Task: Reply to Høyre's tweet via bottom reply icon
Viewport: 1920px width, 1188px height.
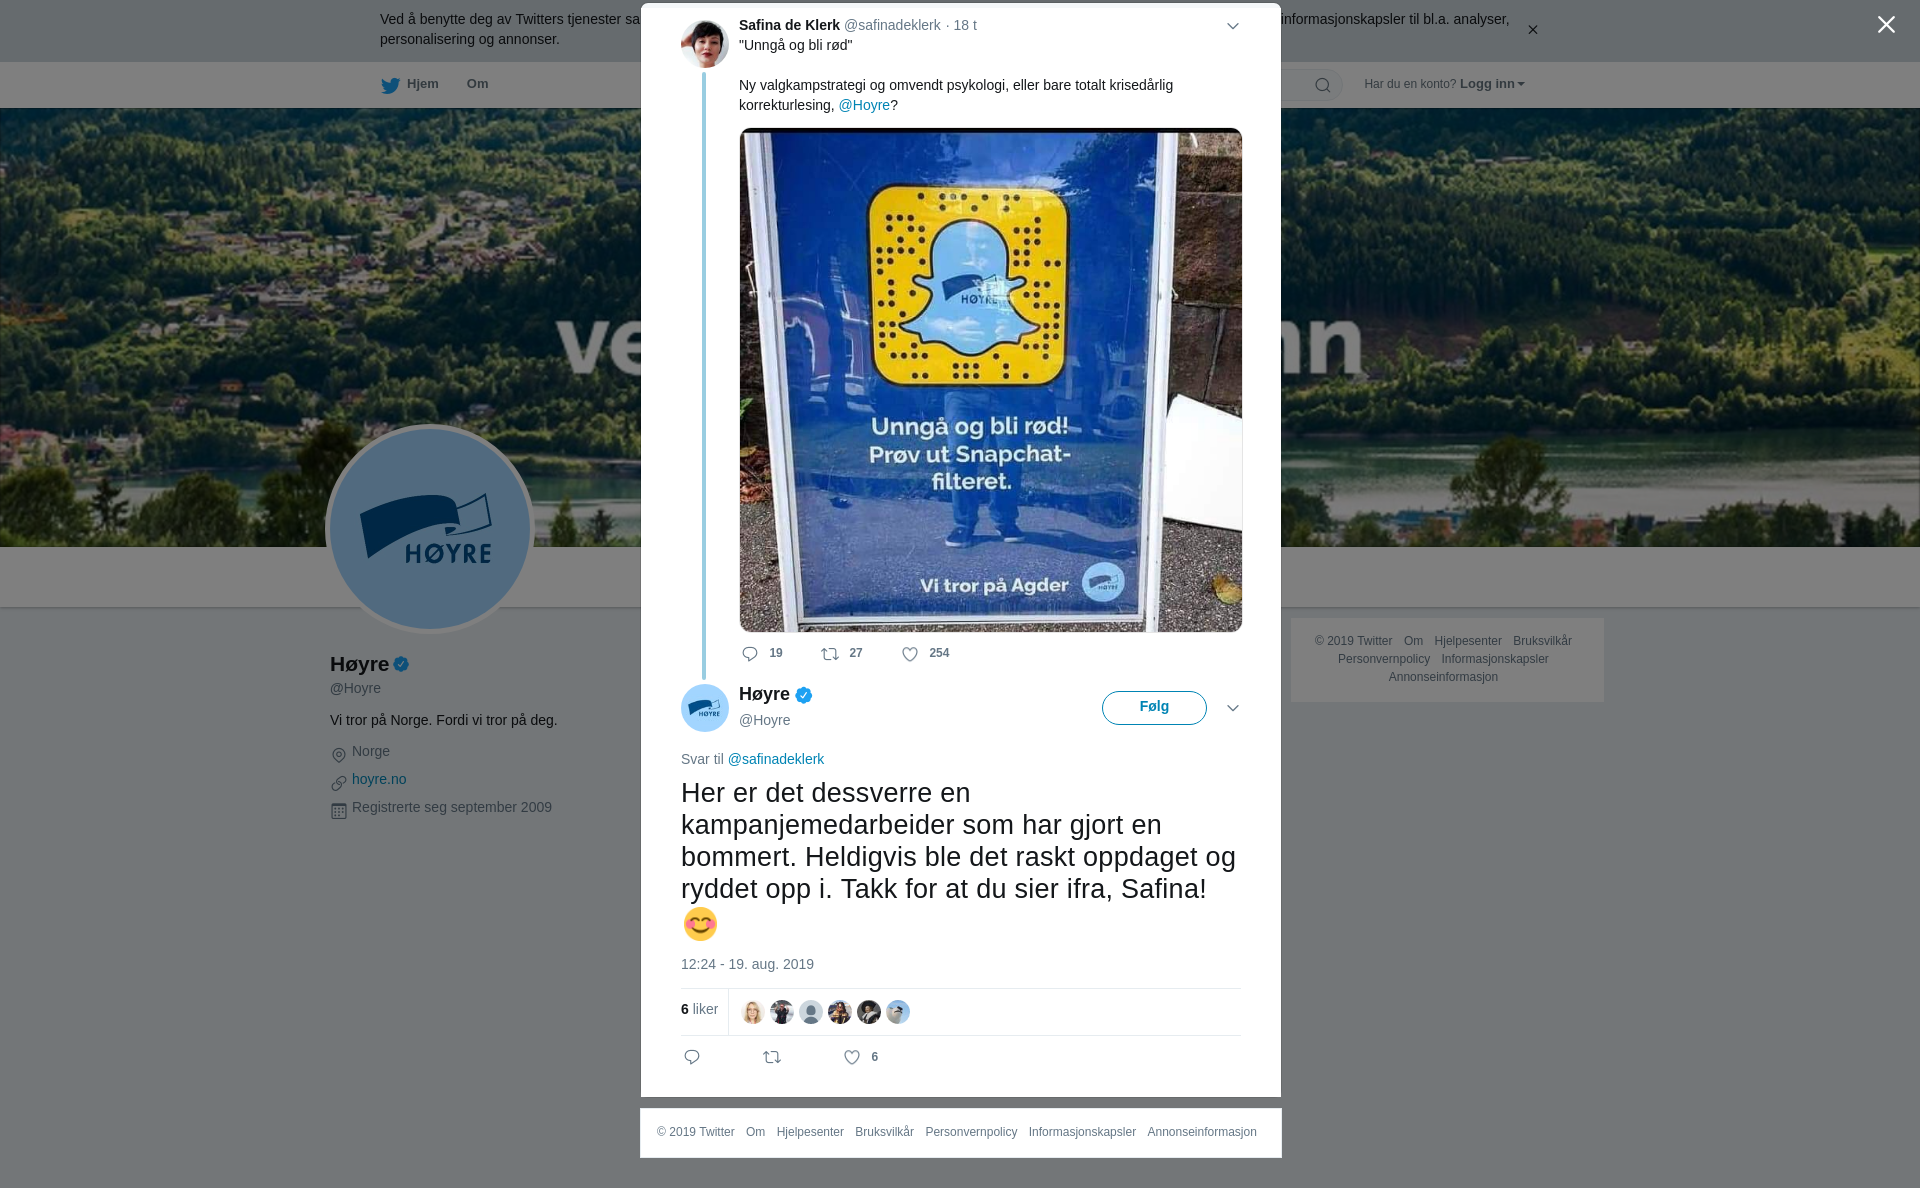Action: point(692,1057)
